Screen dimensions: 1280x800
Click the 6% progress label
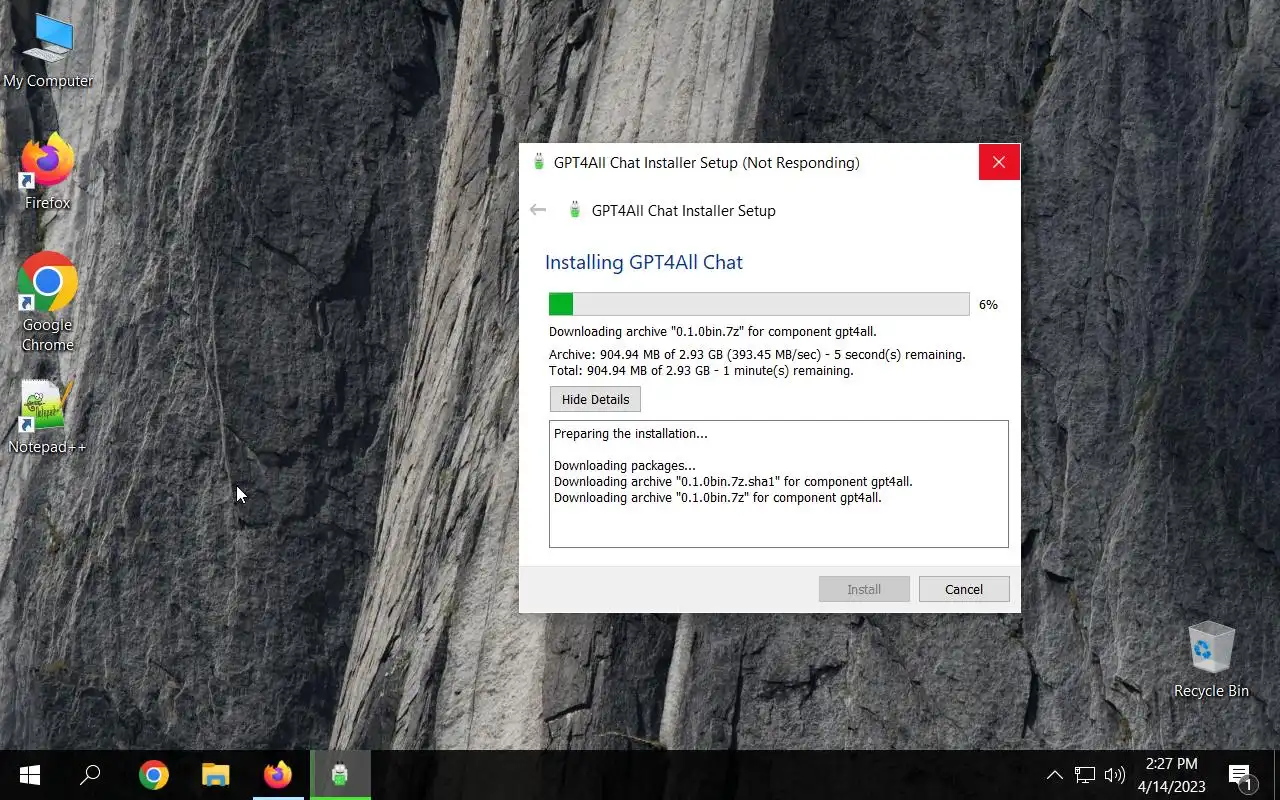pyautogui.click(x=988, y=305)
